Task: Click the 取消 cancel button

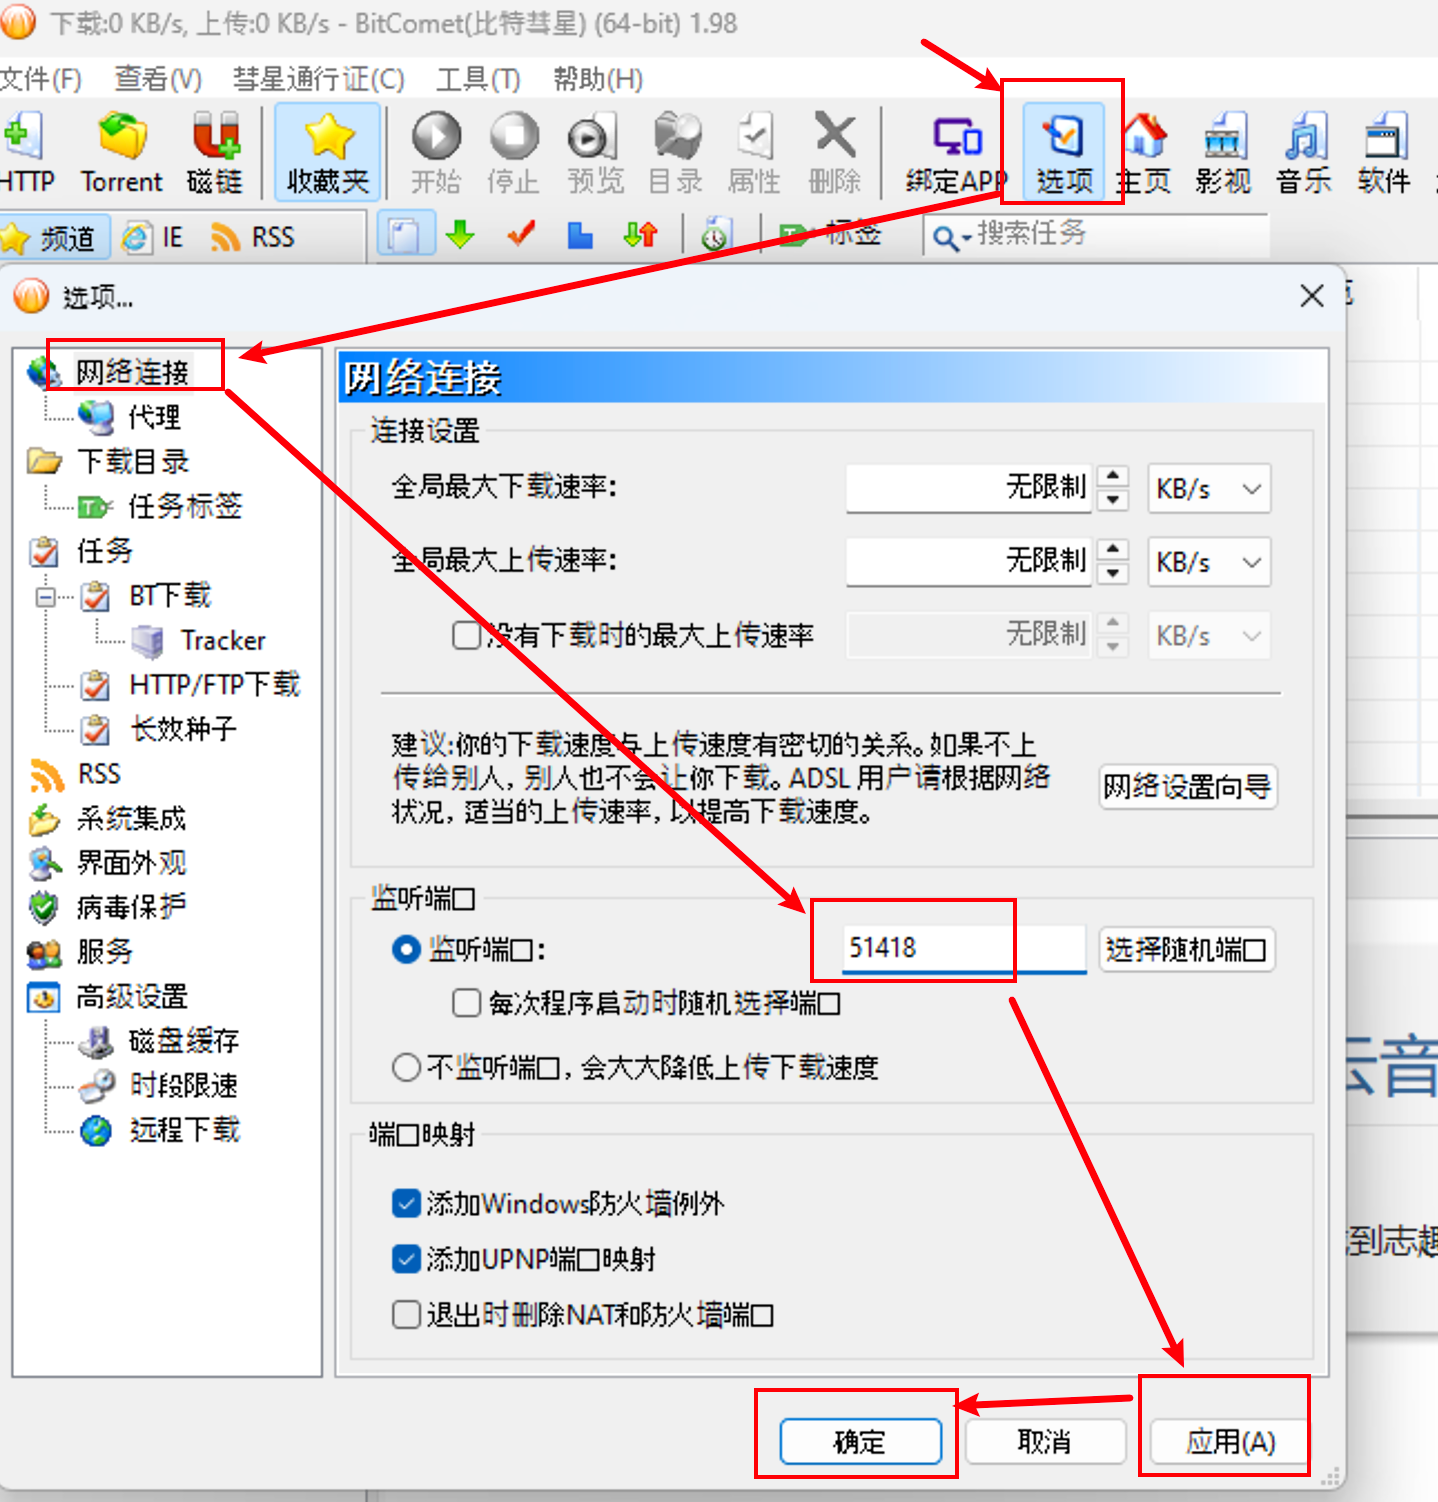Action: [1044, 1441]
